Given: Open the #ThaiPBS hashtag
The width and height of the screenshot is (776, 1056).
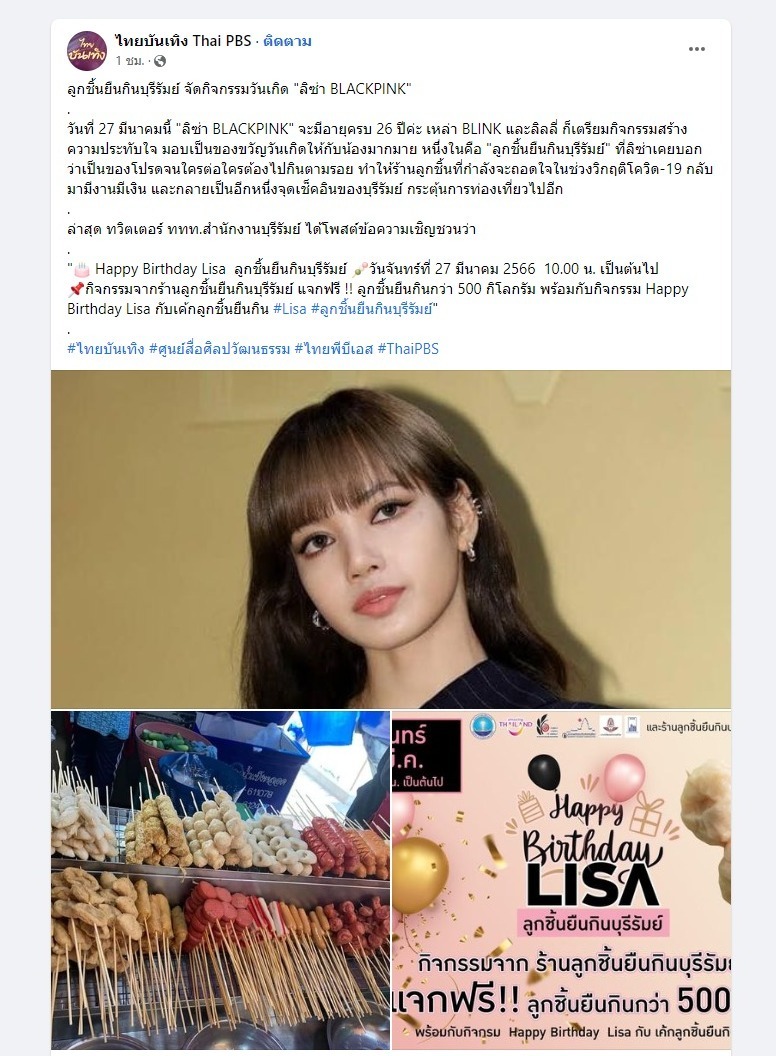Looking at the screenshot, I should coord(408,348).
